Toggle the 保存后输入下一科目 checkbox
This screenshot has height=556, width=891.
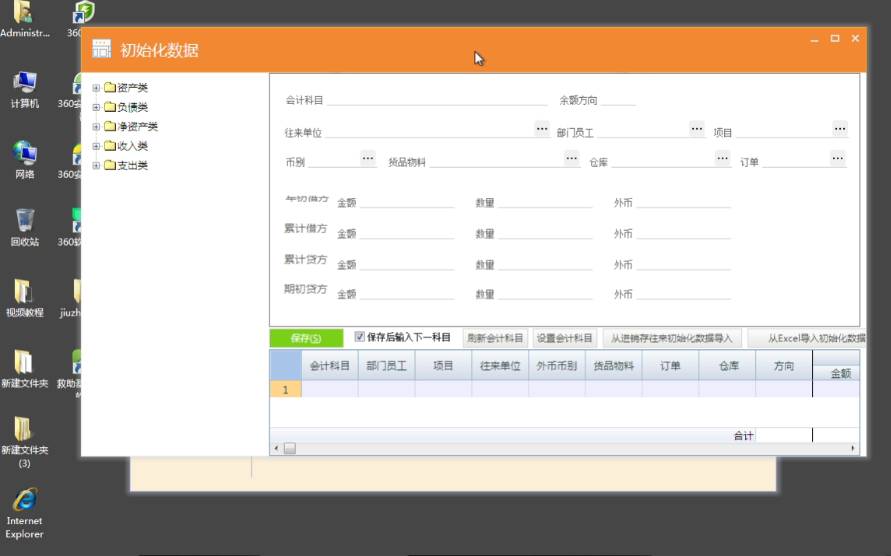click(x=360, y=338)
